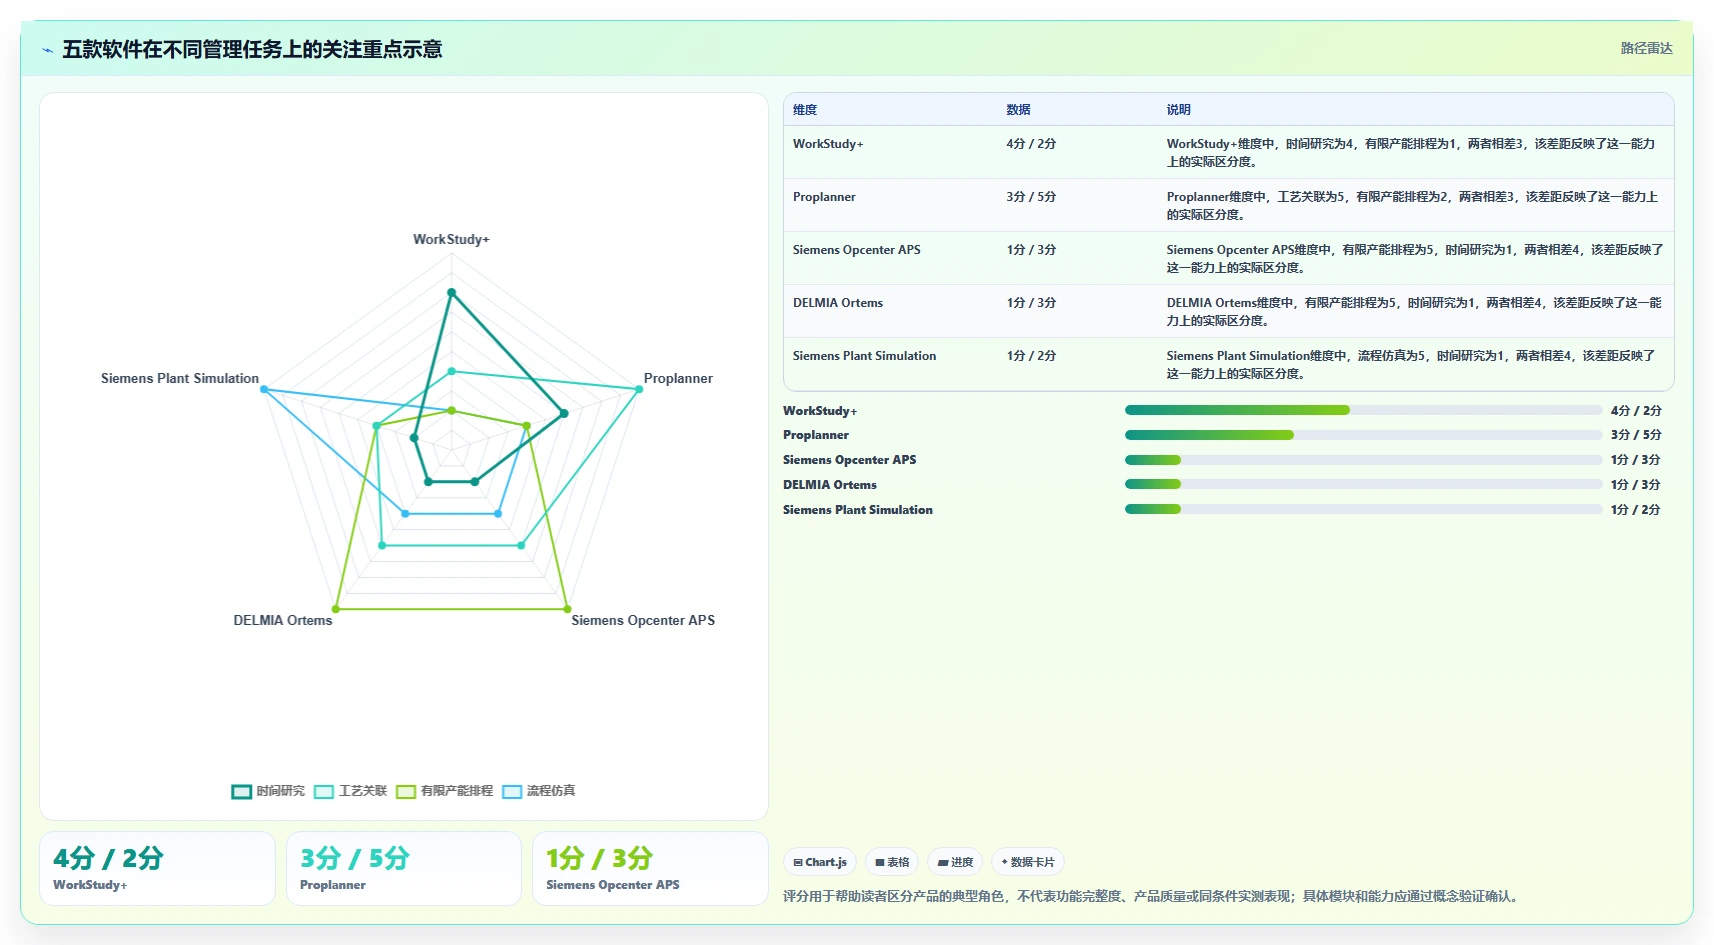
Task: Click the footnote disclaimer text about 评分
Action: pyautogui.click(x=1153, y=896)
